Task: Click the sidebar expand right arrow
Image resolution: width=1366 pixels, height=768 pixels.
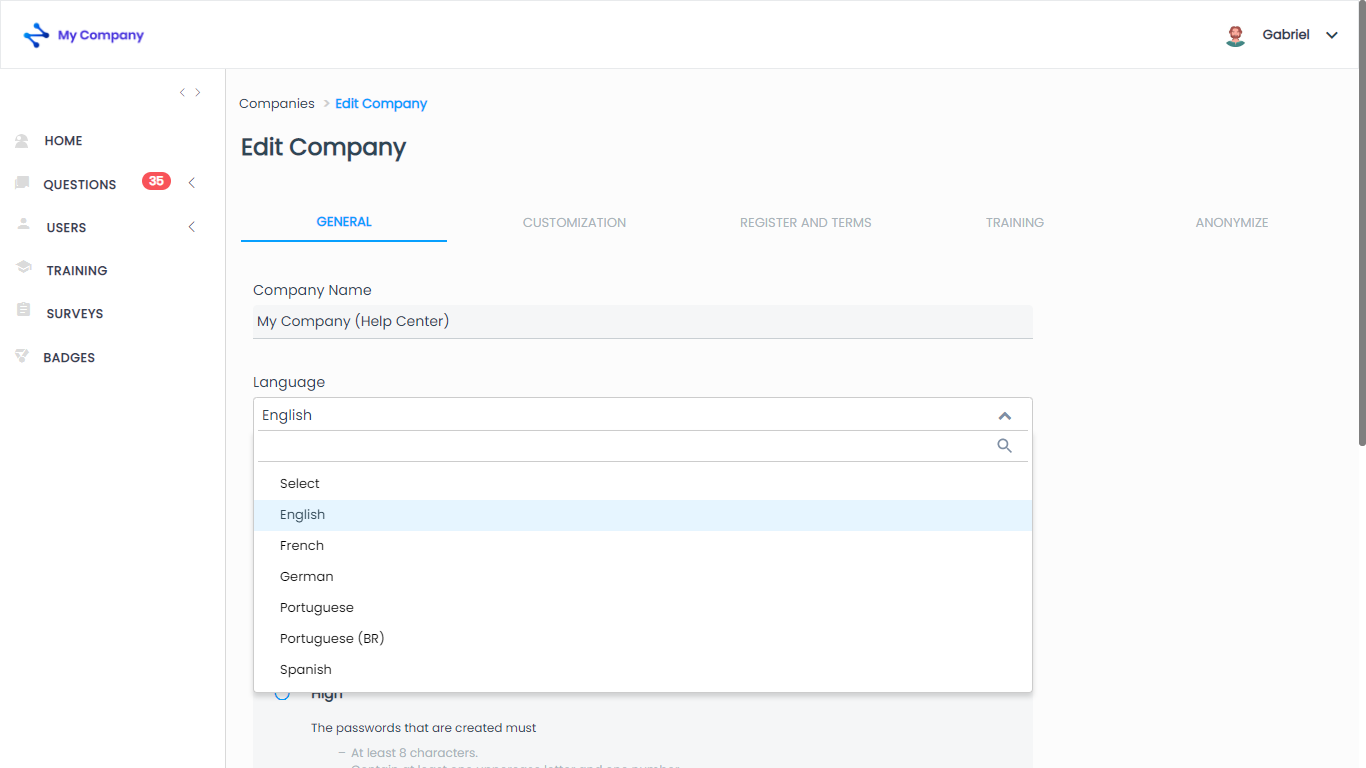Action: click(198, 92)
